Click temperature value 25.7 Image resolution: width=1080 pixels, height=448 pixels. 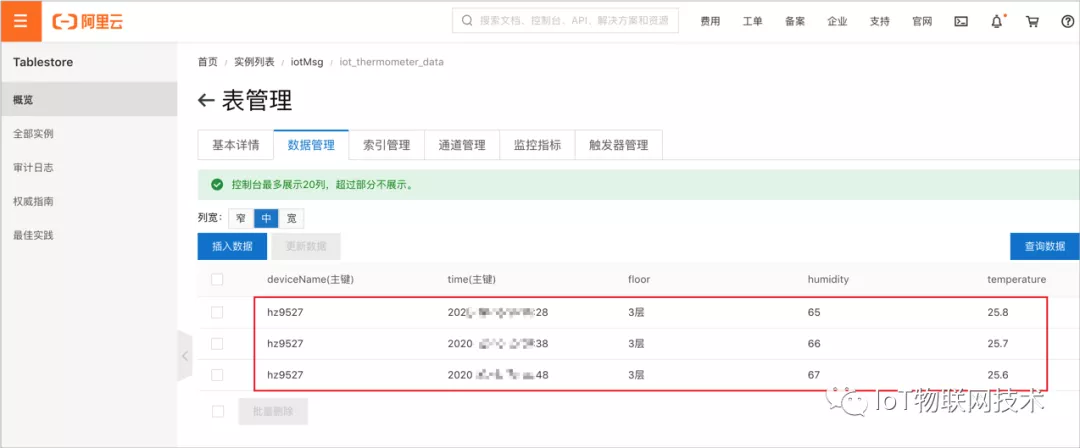coord(997,343)
